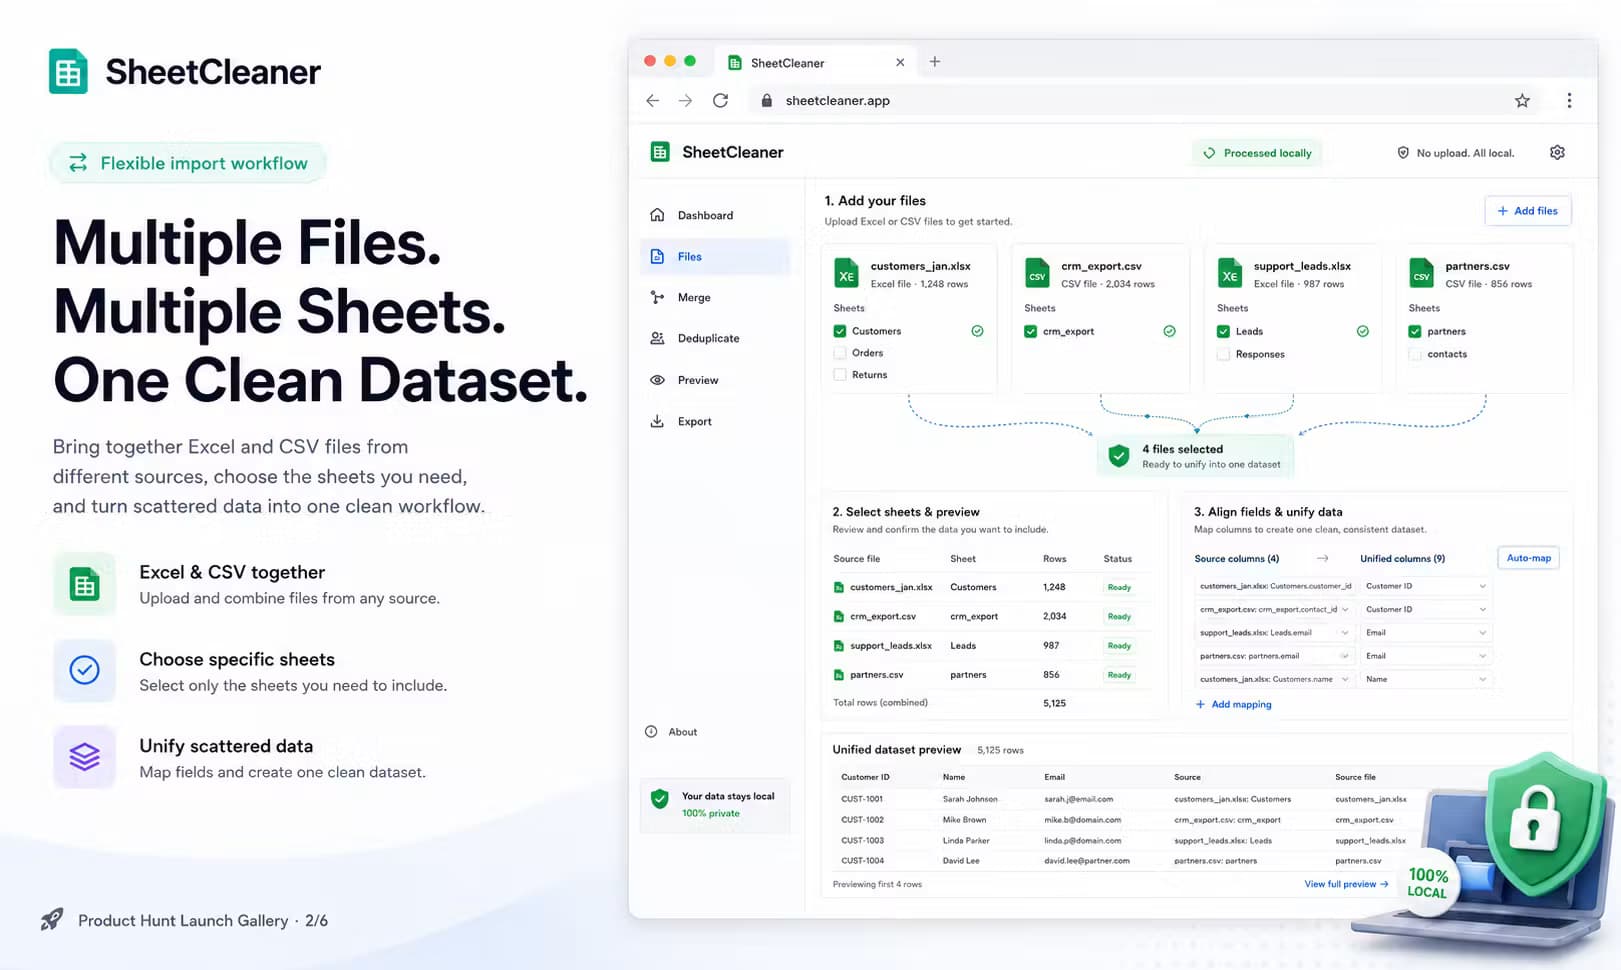Click sarah.j@email.com in preview table

click(x=1078, y=799)
